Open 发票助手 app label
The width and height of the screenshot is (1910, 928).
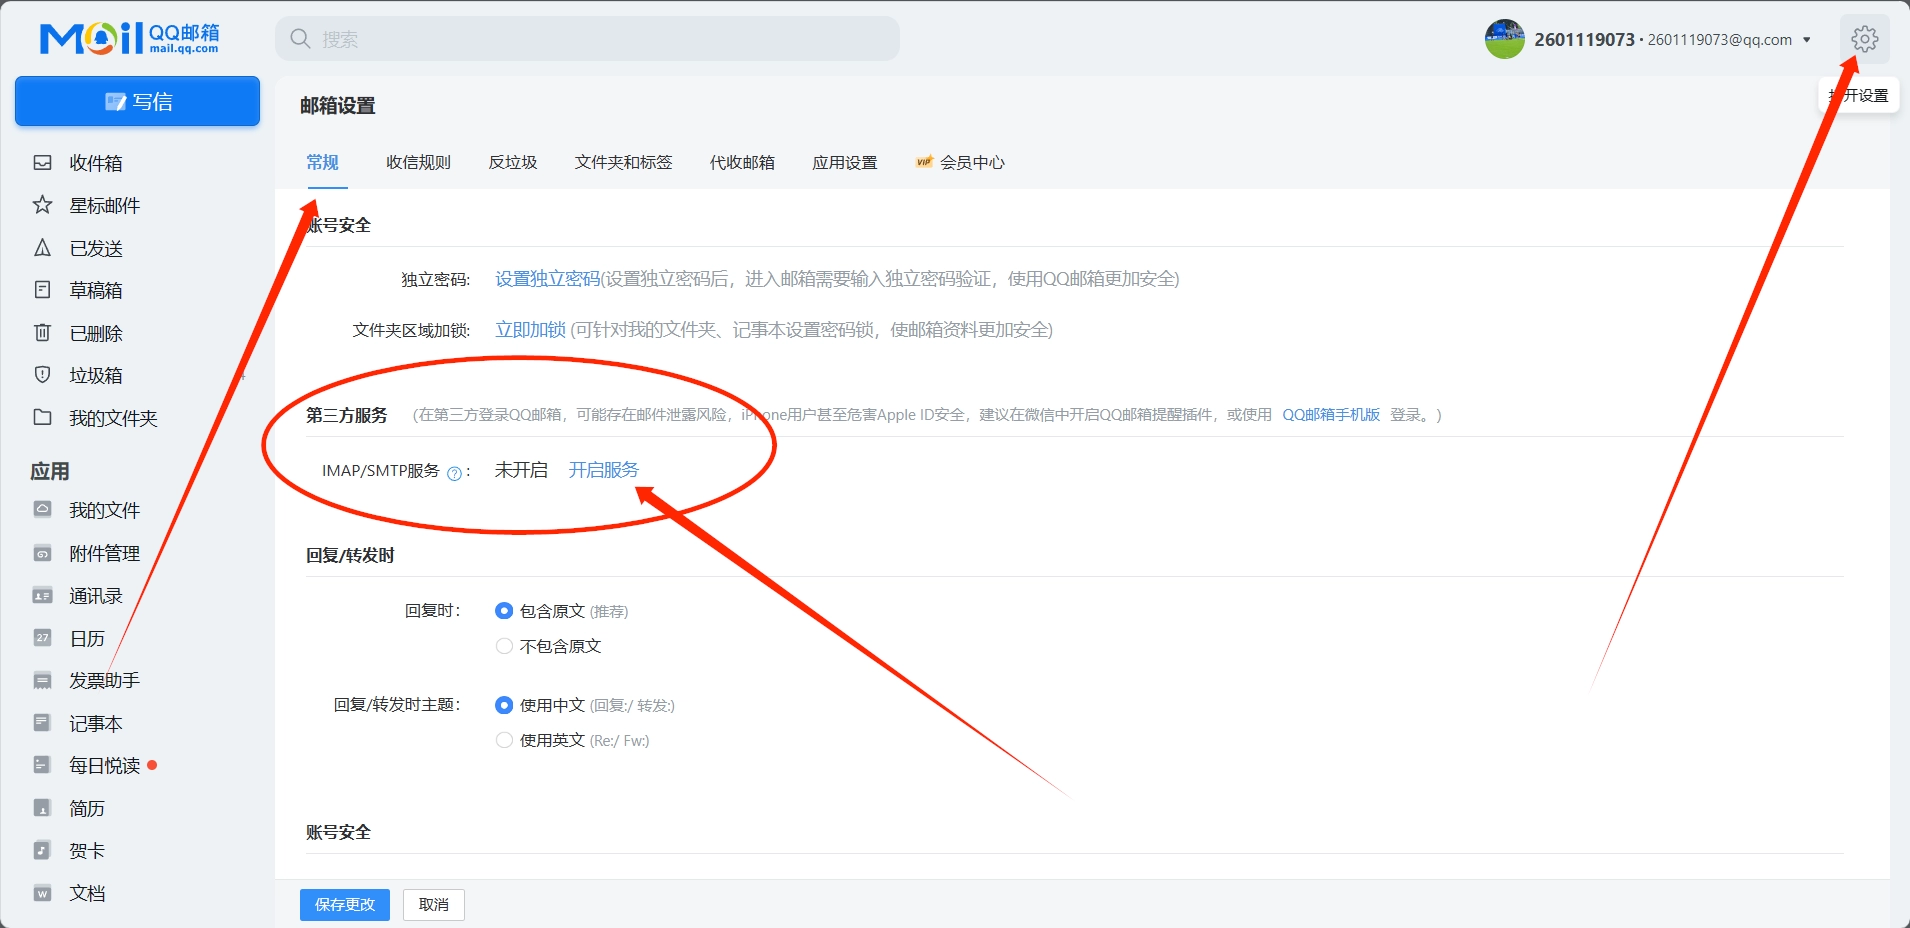(x=104, y=680)
